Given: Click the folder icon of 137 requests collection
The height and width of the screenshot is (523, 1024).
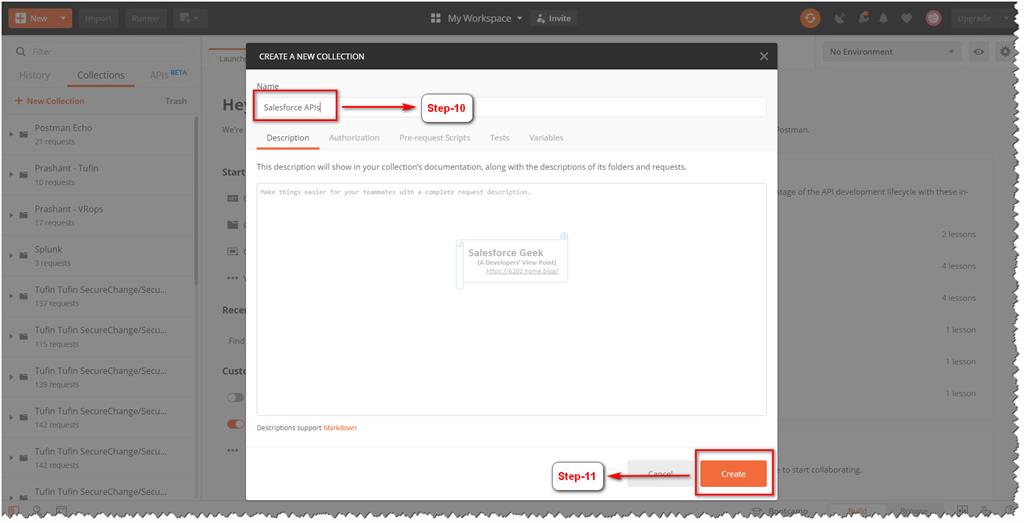Looking at the screenshot, I should pyautogui.click(x=24, y=296).
